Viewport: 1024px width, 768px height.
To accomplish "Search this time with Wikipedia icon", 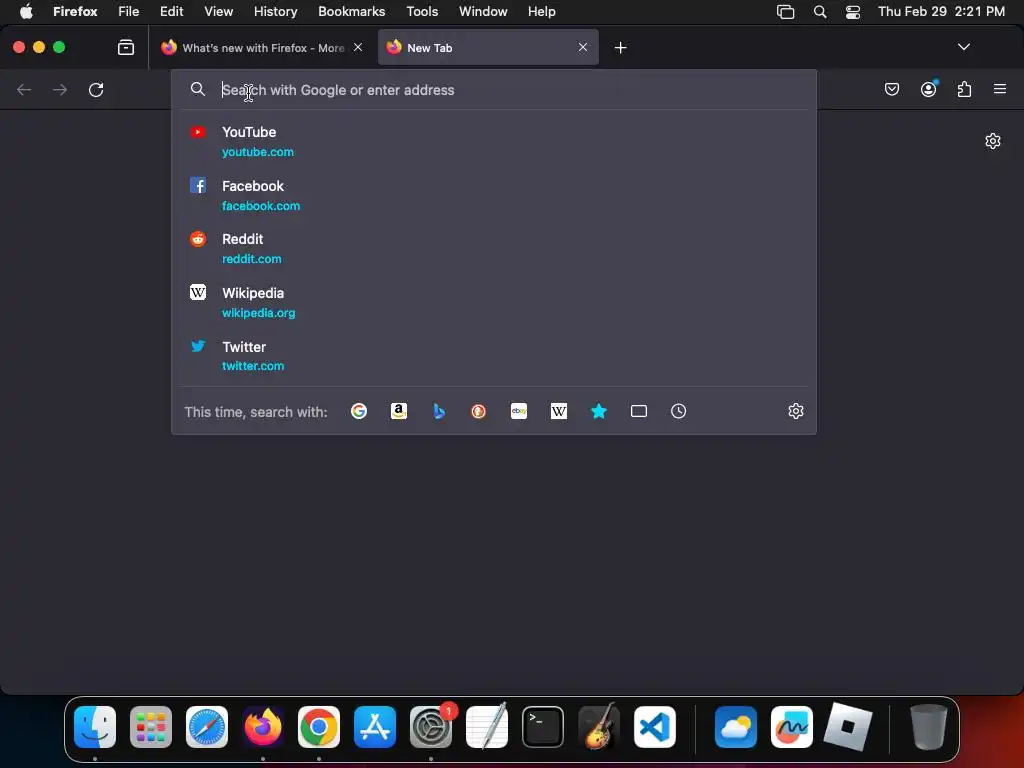I will [559, 411].
